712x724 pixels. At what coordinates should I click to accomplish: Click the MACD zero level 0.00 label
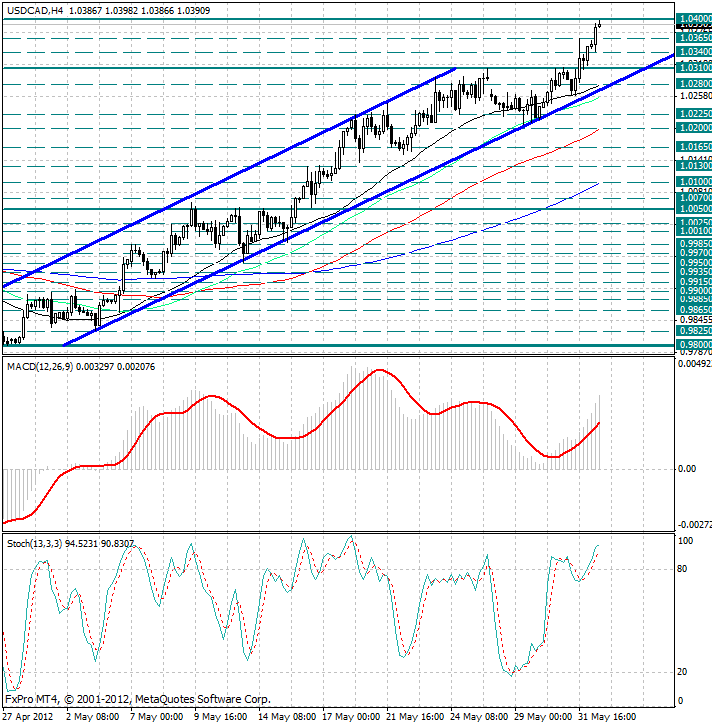687,469
